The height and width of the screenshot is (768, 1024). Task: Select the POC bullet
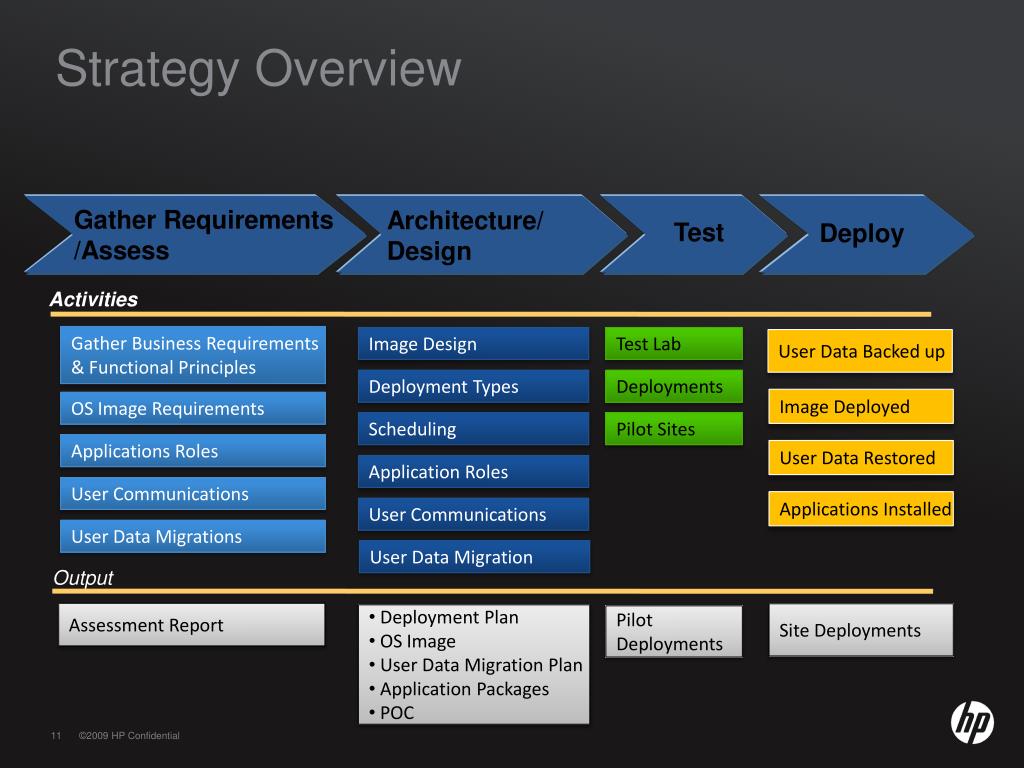pos(391,713)
